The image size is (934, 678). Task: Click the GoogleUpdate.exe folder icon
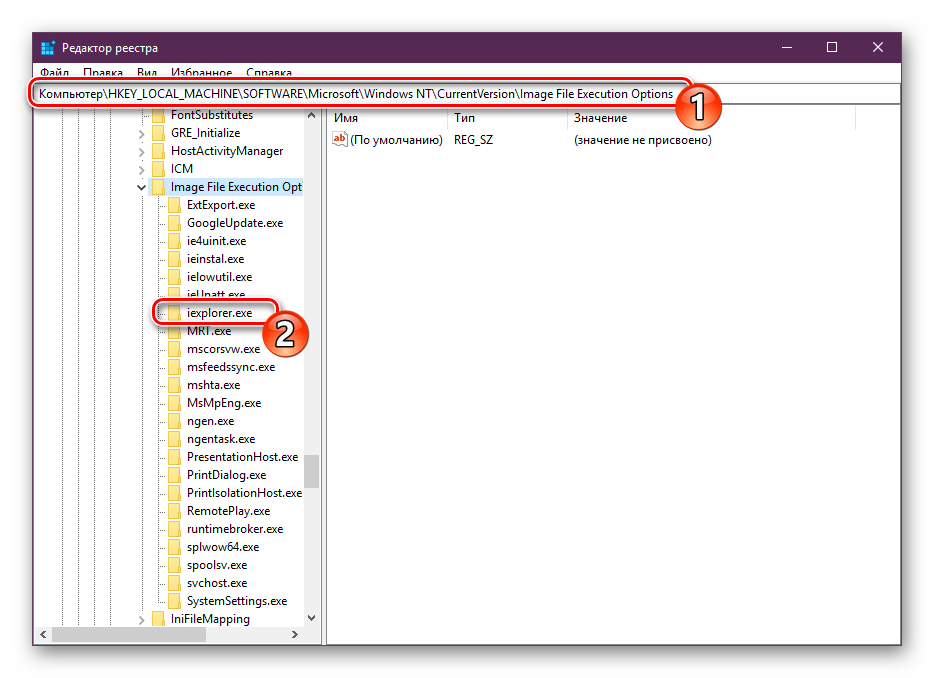pos(175,223)
